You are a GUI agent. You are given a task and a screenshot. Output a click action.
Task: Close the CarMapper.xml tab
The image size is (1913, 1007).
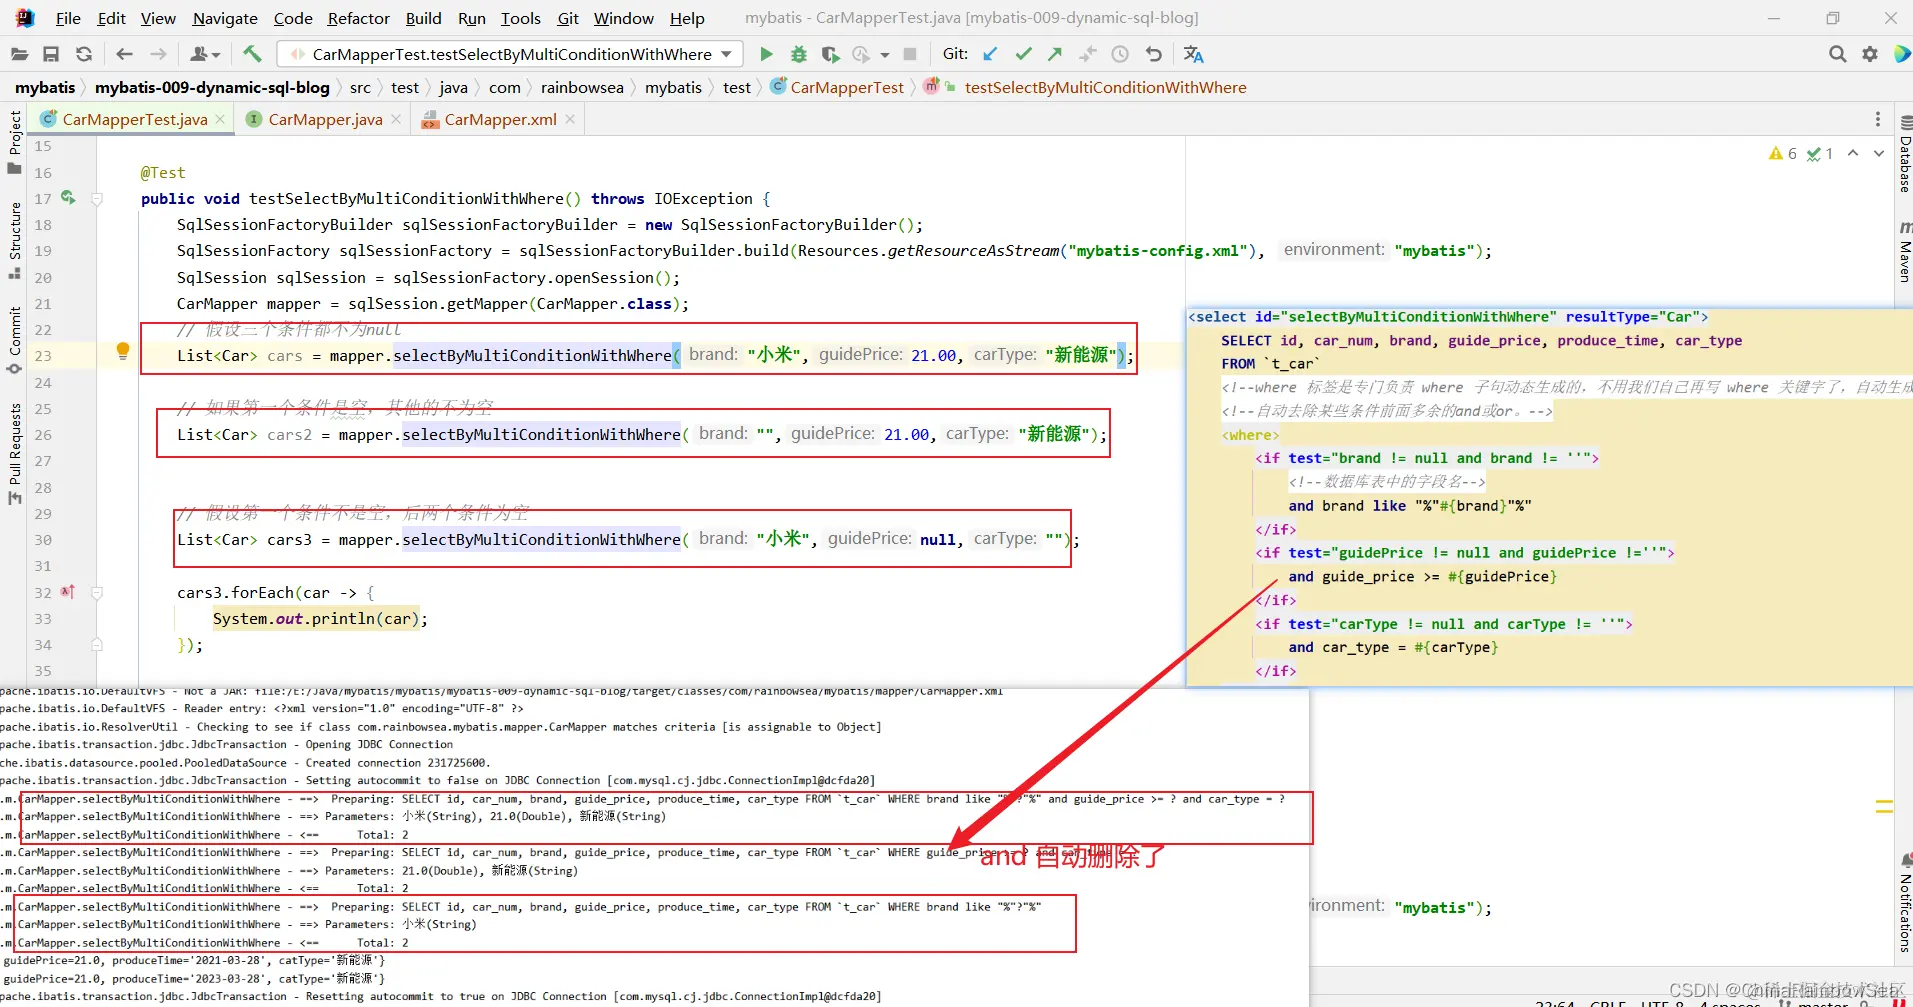point(570,119)
